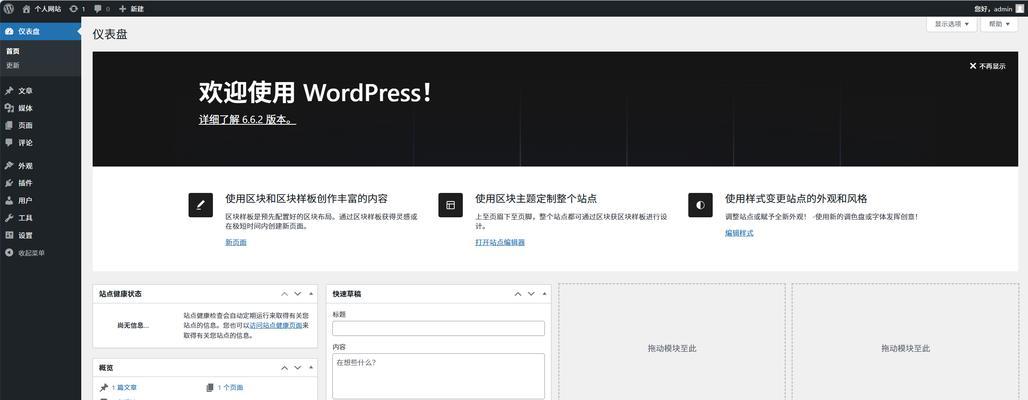Focus the 内容 textarea
Screen dimensions: 1028x400
point(438,376)
